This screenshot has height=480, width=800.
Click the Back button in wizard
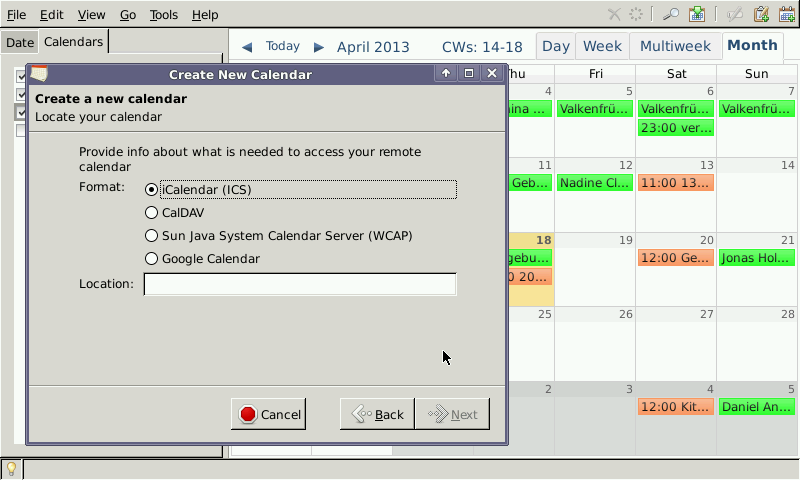pyautogui.click(x=377, y=414)
